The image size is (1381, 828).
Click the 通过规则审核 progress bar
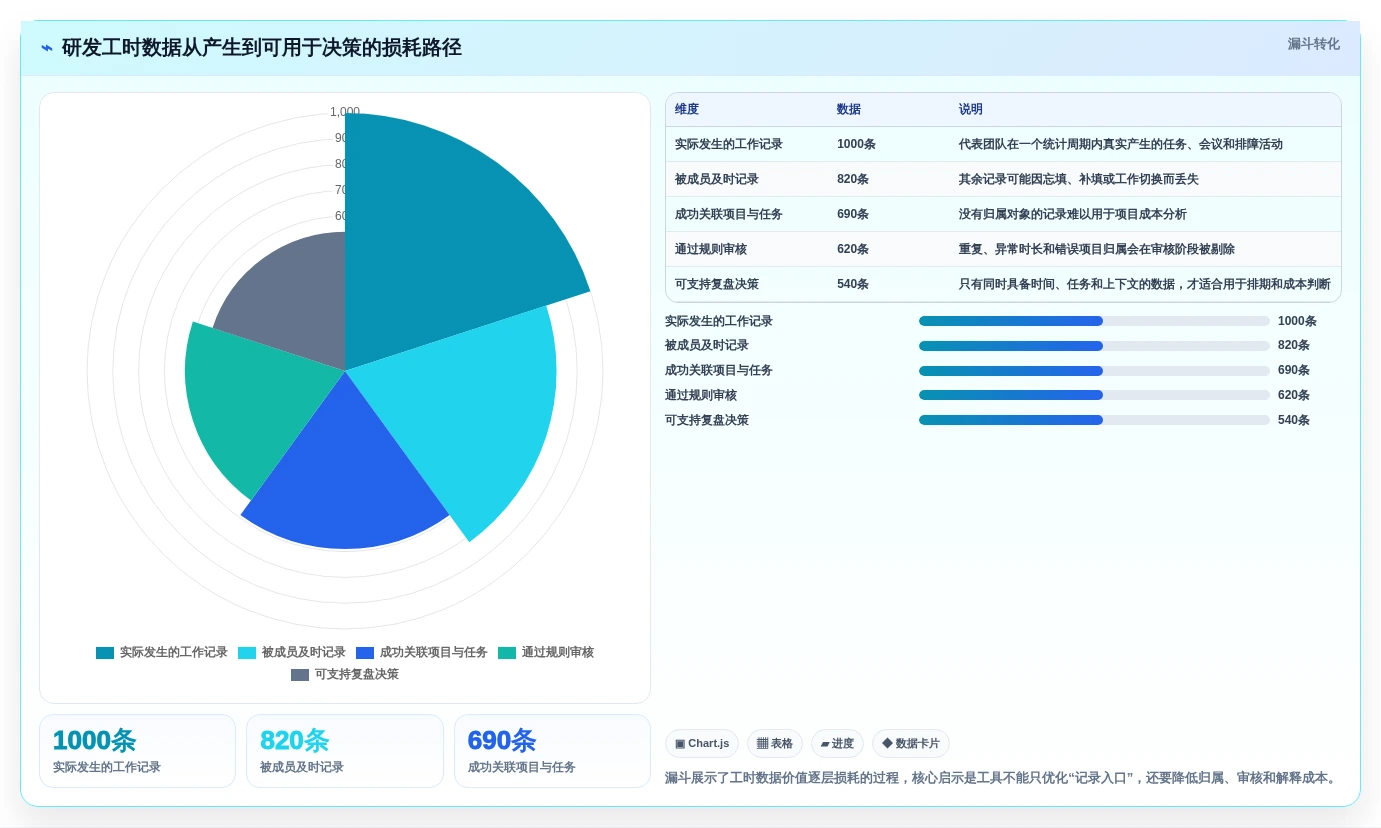pyautogui.click(x=1094, y=395)
